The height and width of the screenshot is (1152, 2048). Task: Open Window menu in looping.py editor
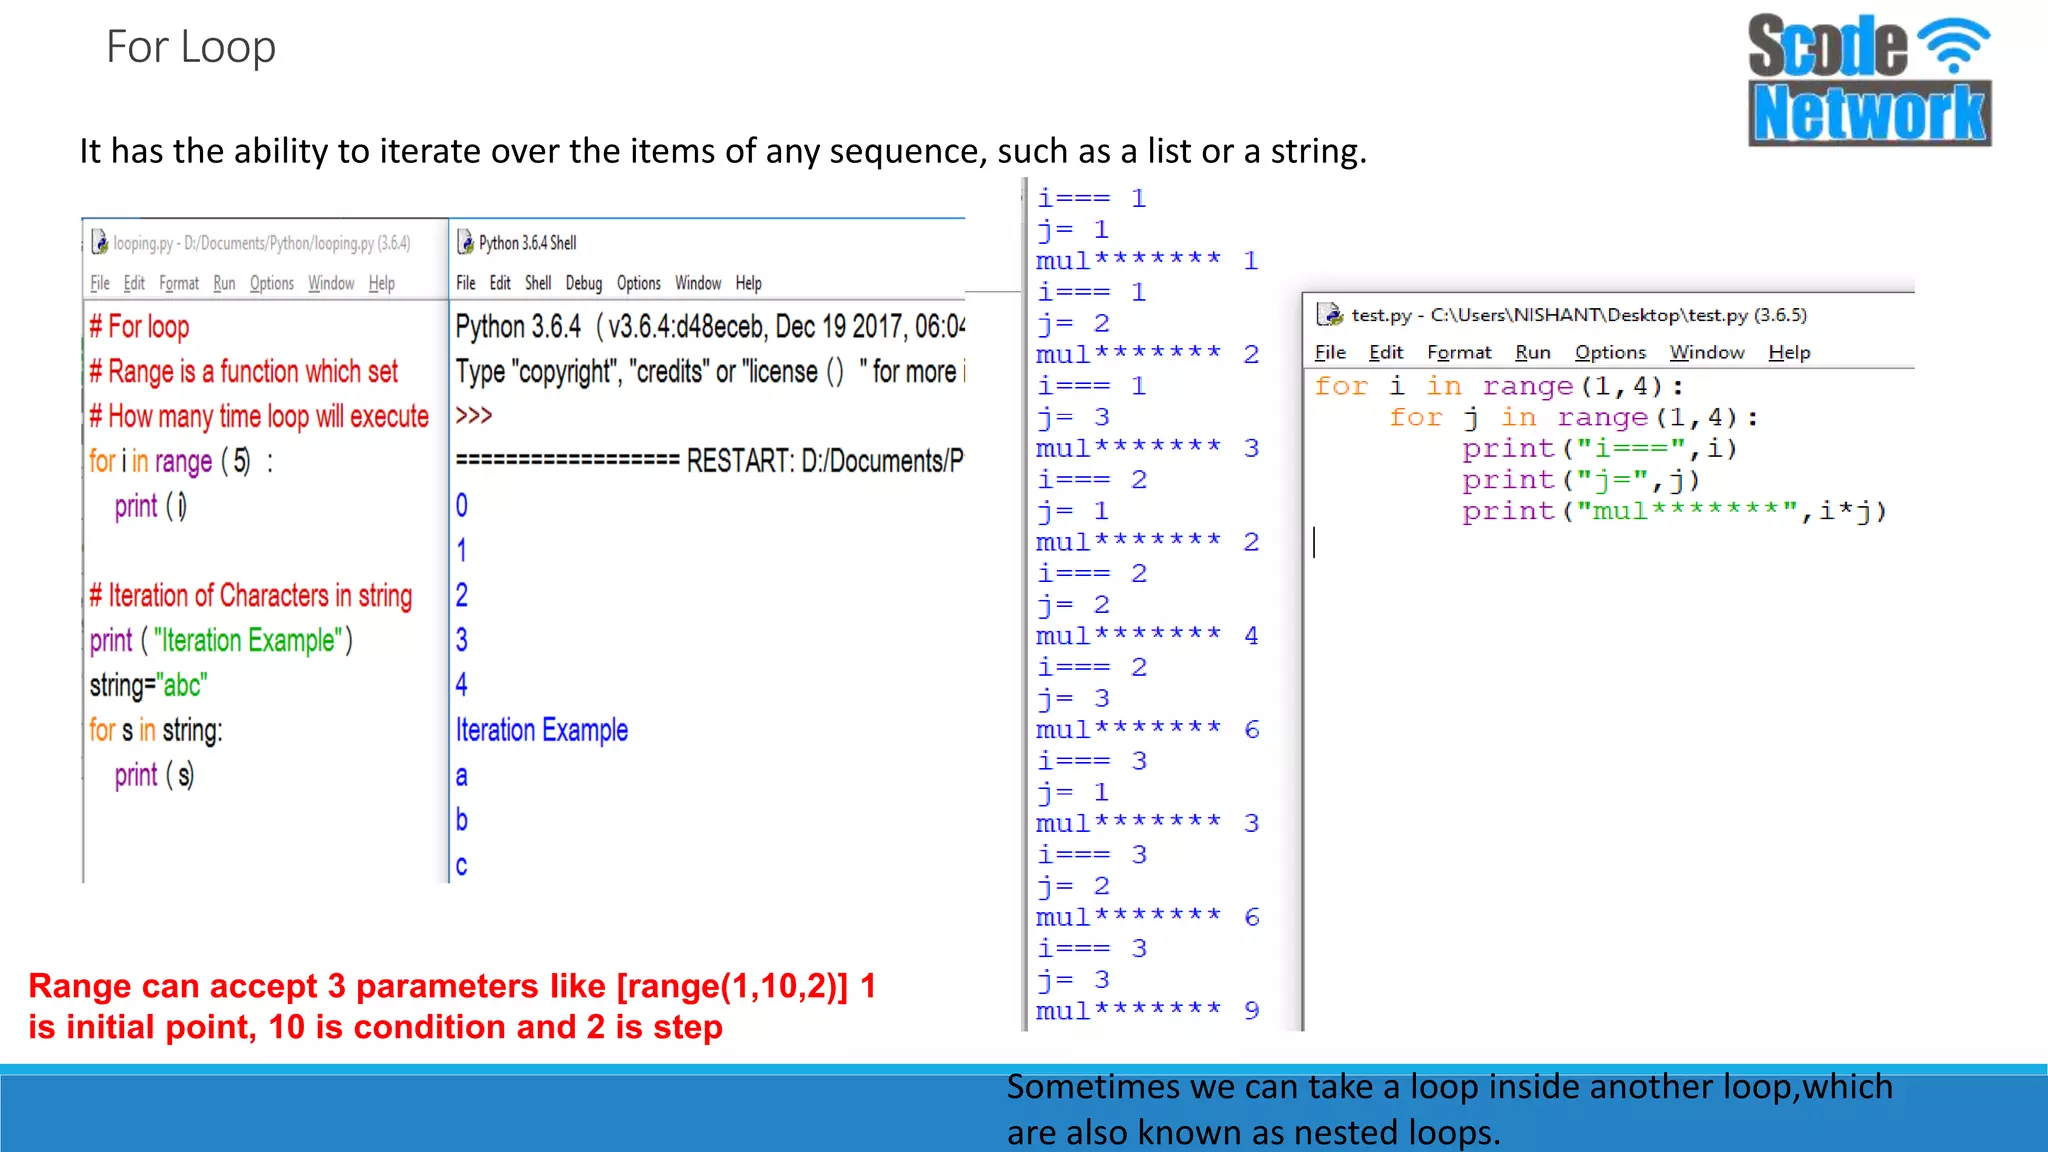(331, 283)
